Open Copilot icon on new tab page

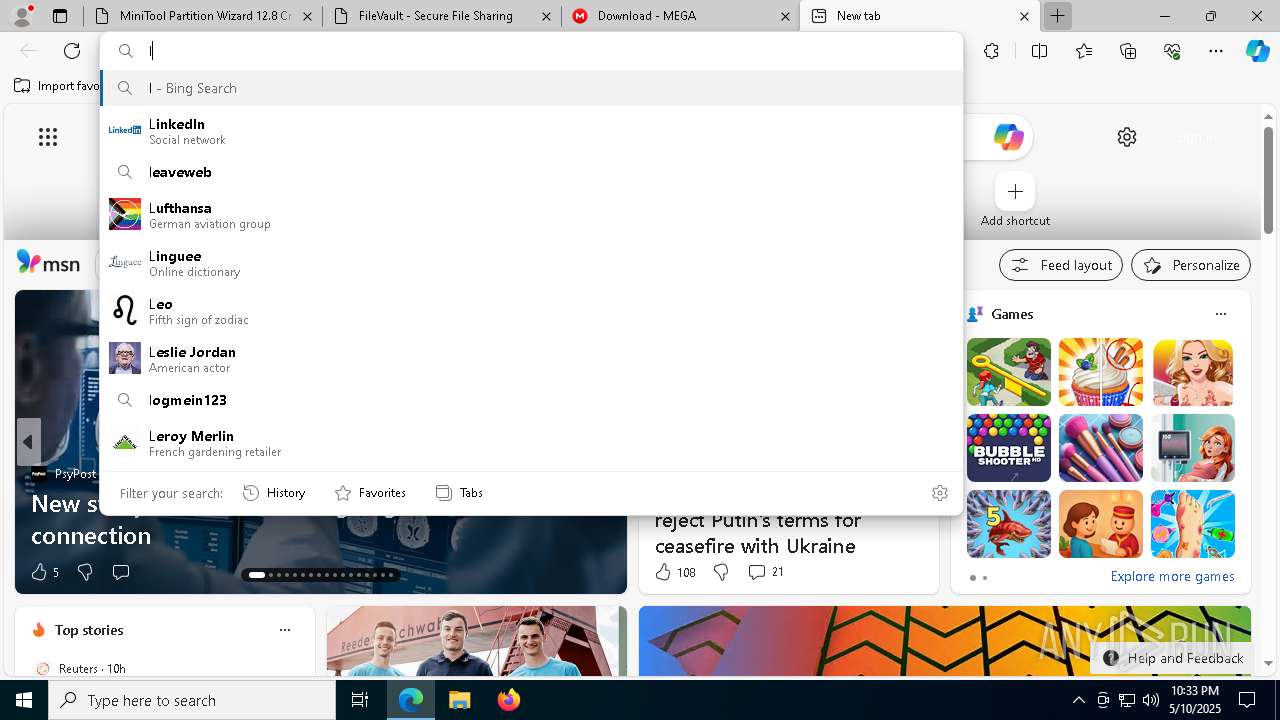(x=1008, y=137)
